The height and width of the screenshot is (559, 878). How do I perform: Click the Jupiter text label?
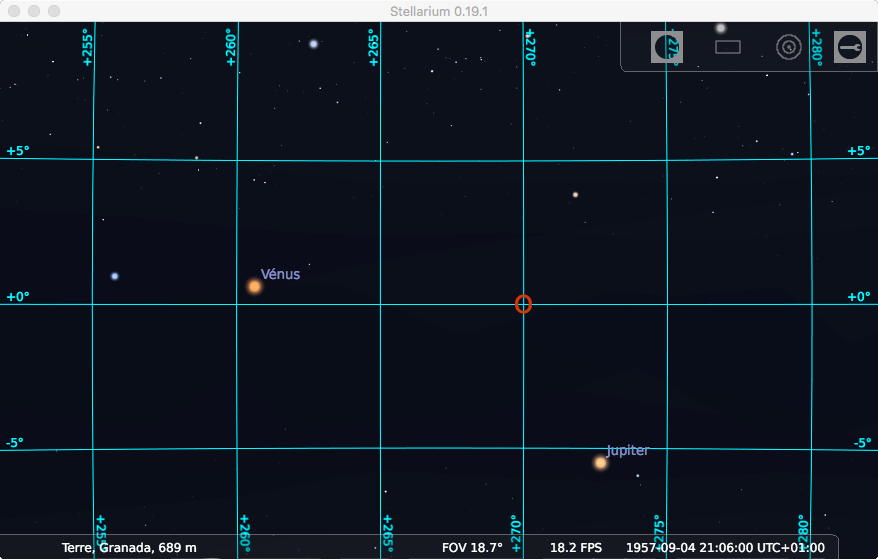[627, 451]
